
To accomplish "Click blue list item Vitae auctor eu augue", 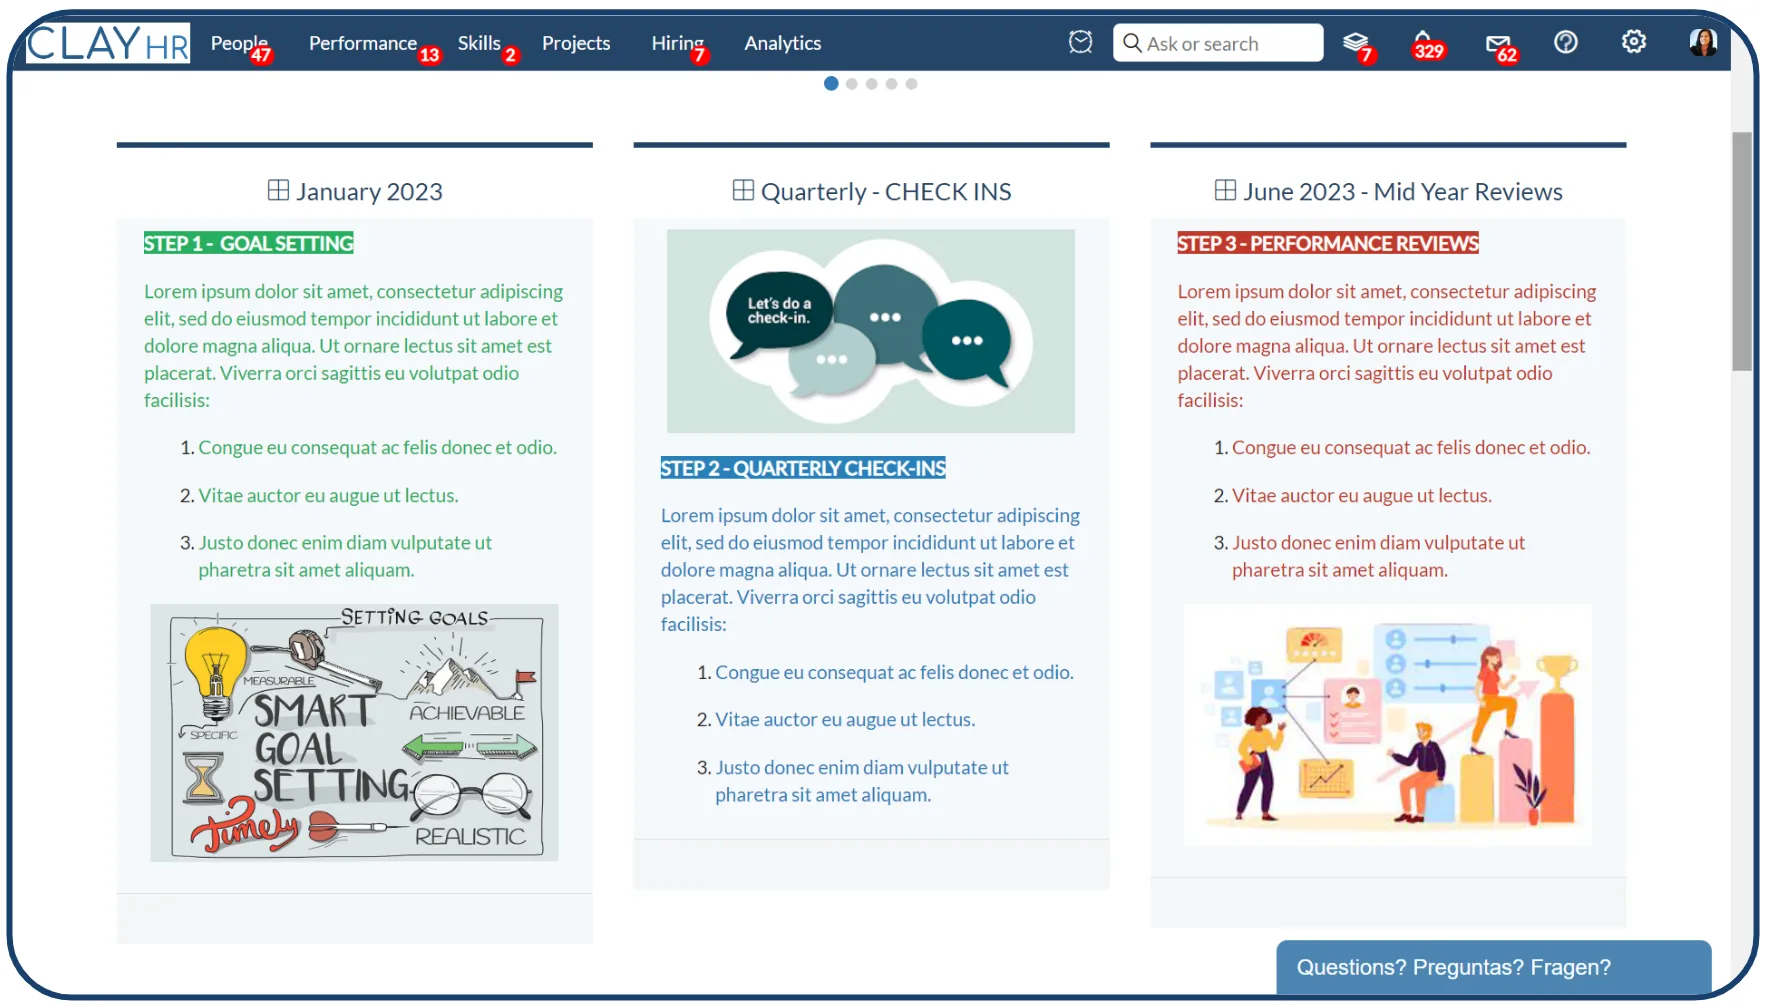I will (x=845, y=719).
